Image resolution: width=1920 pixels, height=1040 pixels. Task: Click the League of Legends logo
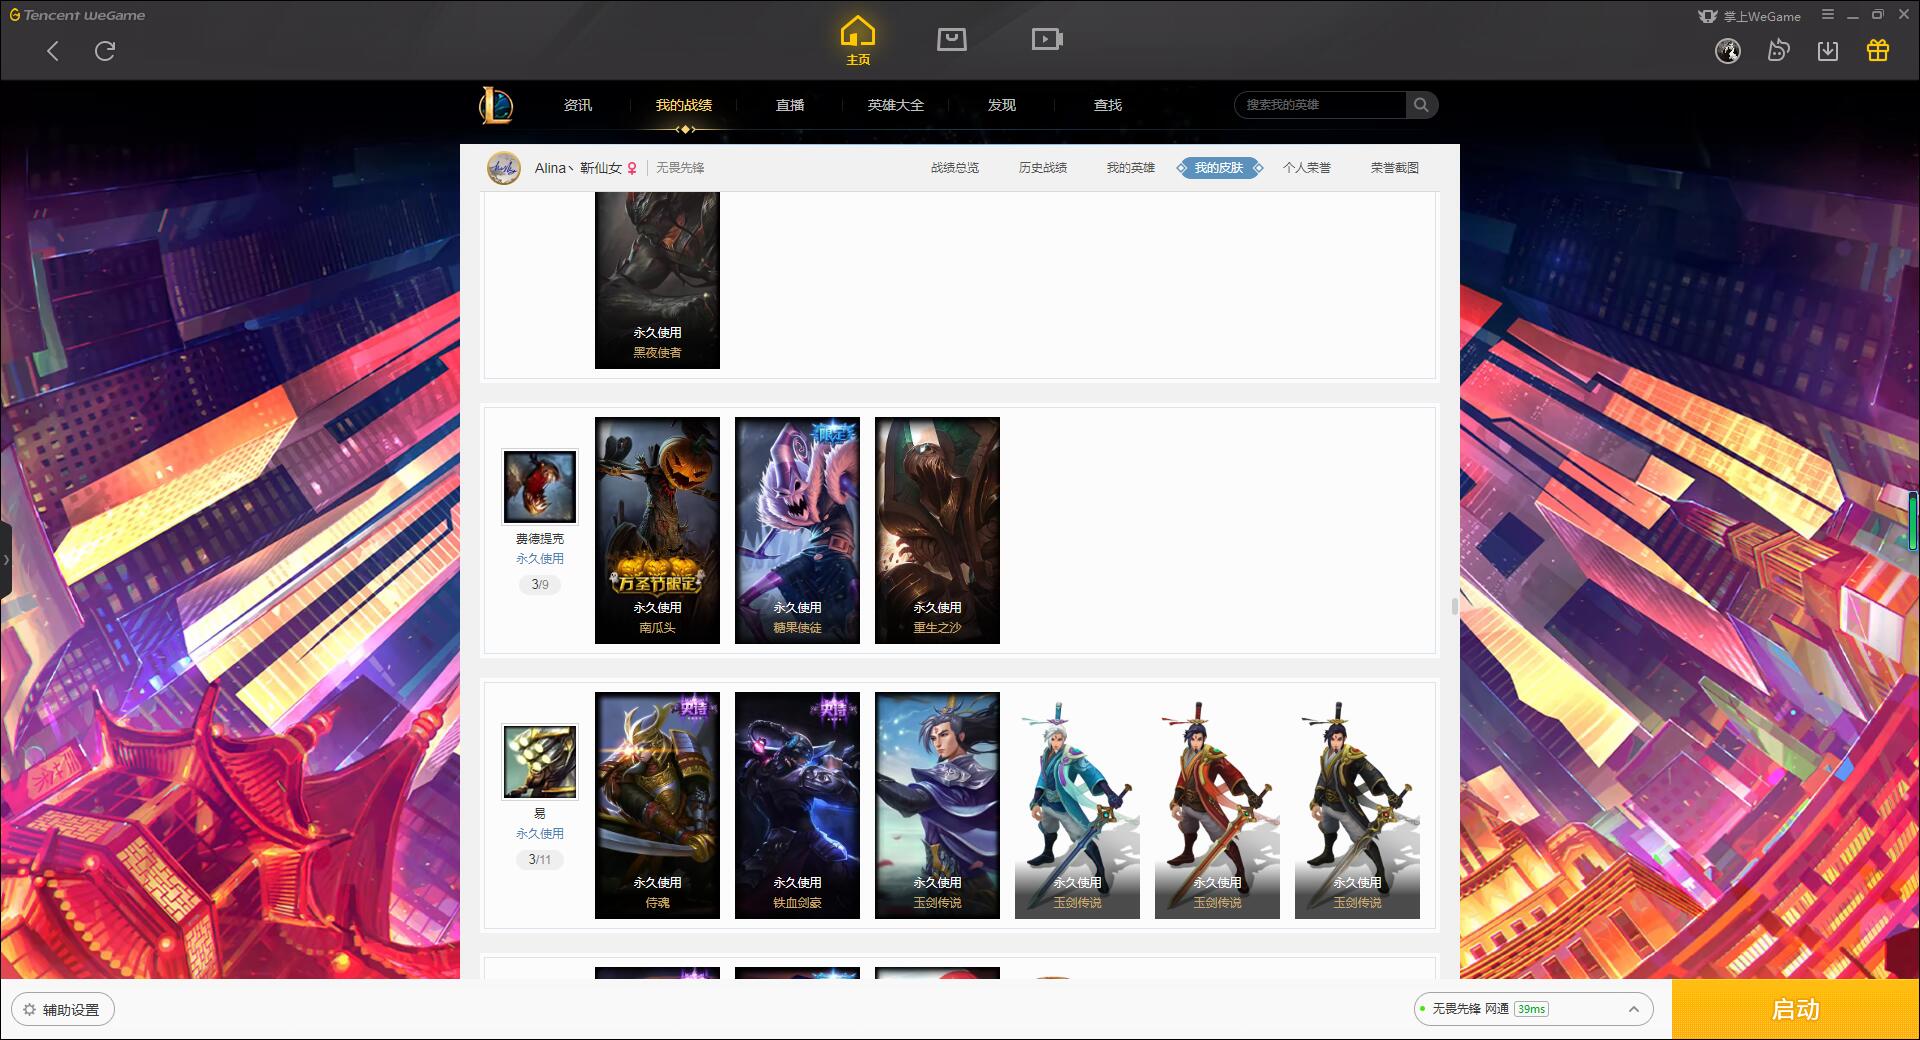point(496,105)
